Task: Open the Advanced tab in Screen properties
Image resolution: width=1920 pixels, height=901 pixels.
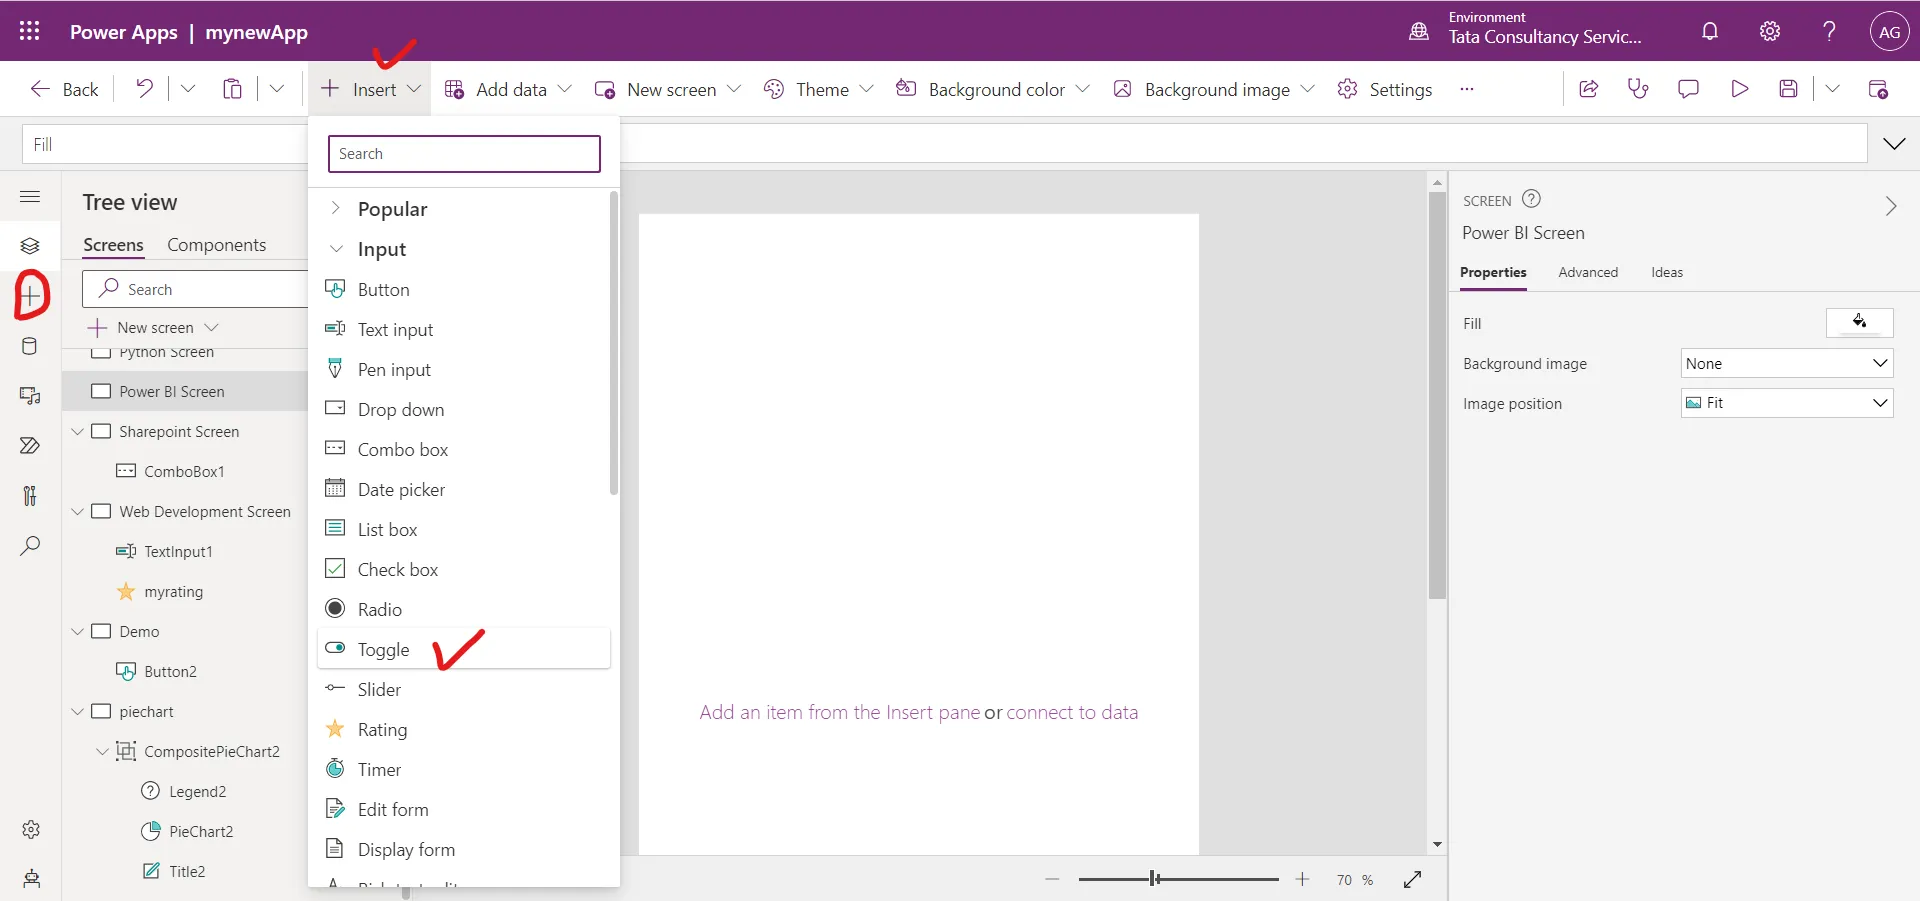Action: pyautogui.click(x=1588, y=272)
